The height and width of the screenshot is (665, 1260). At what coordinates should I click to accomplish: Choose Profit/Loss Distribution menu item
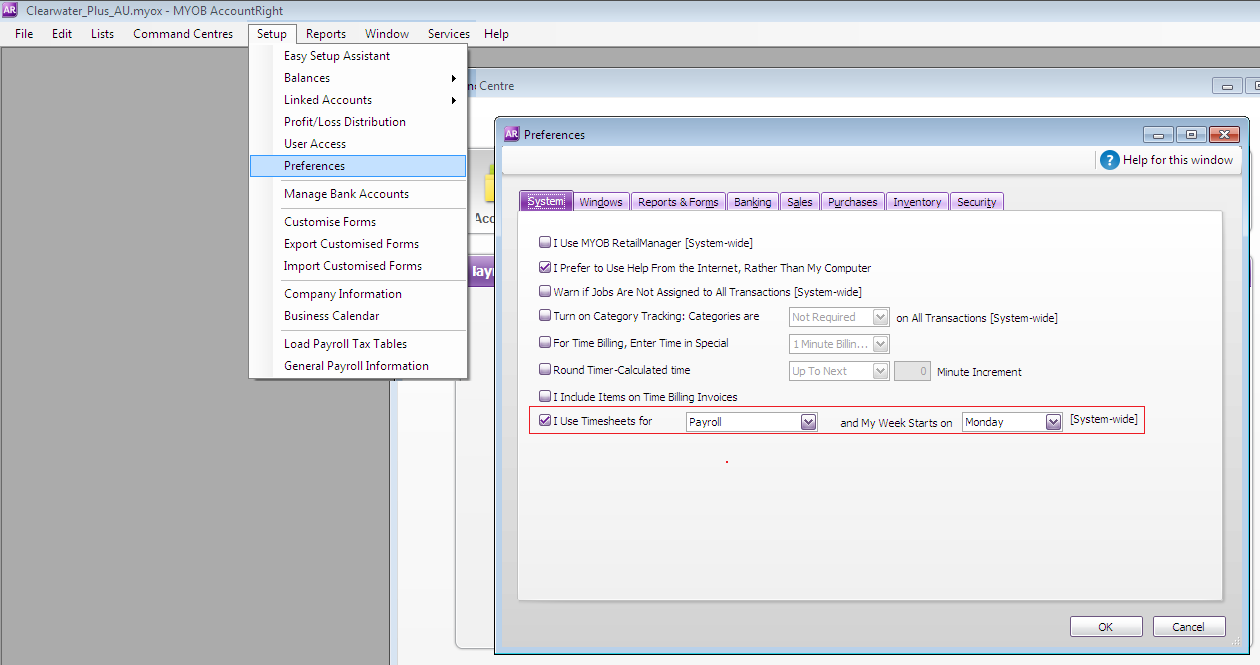pyautogui.click(x=358, y=122)
